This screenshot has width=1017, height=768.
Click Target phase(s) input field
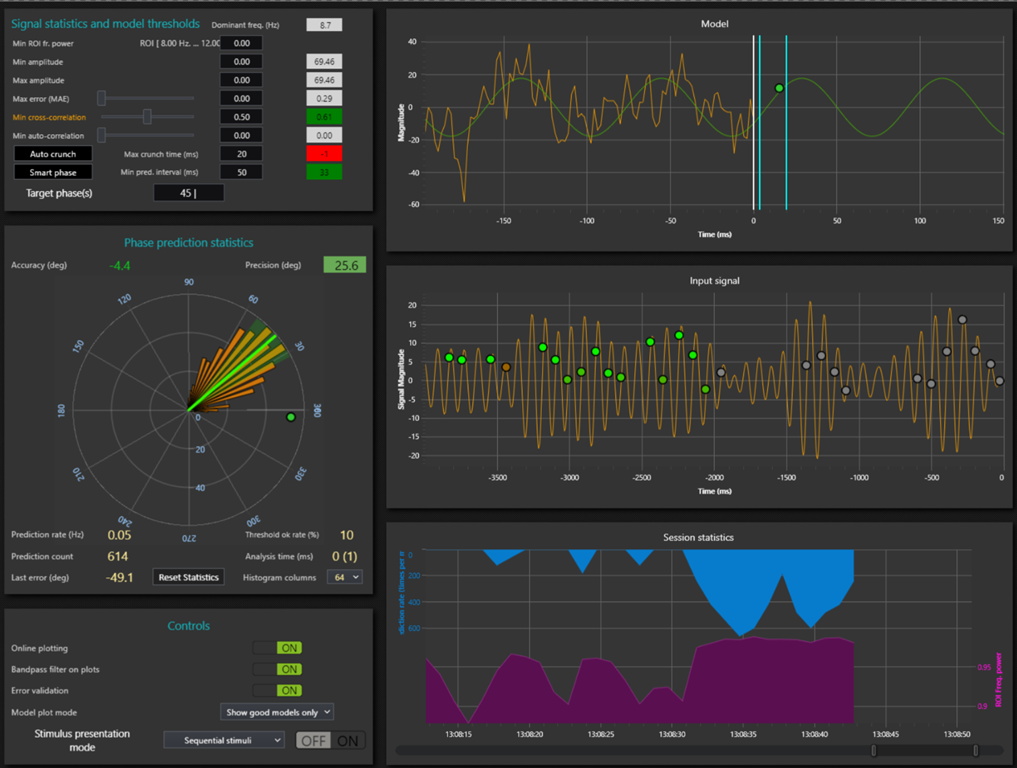pos(189,193)
